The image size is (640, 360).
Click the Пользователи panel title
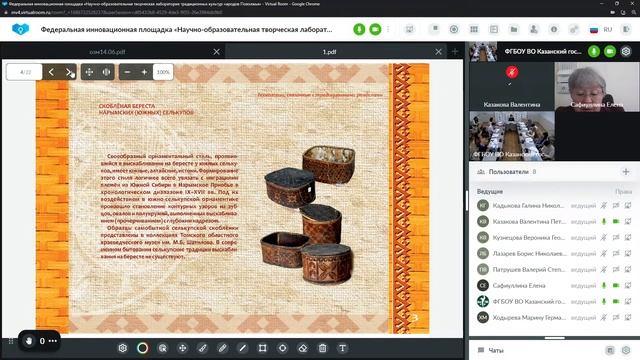tap(509, 172)
